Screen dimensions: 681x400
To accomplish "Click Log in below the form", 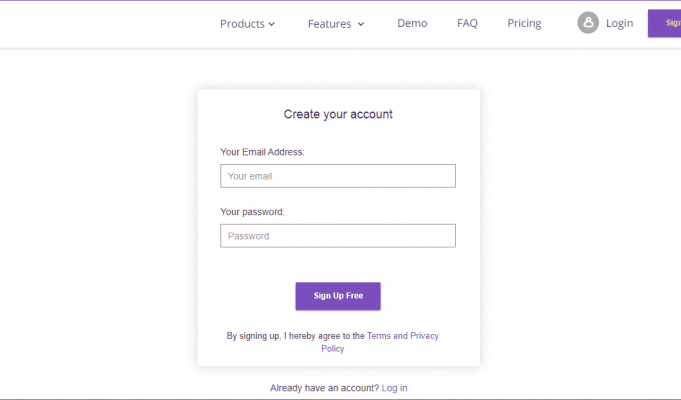I will (394, 388).
